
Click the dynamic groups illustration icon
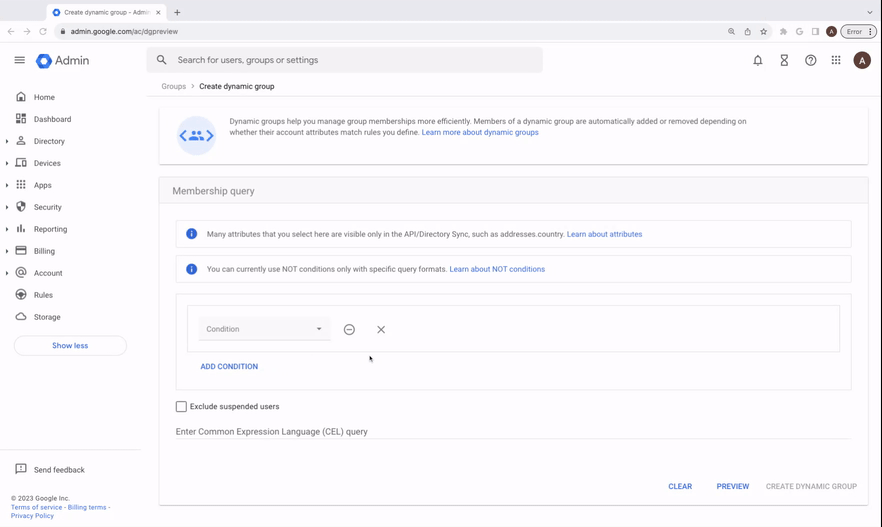pyautogui.click(x=196, y=136)
